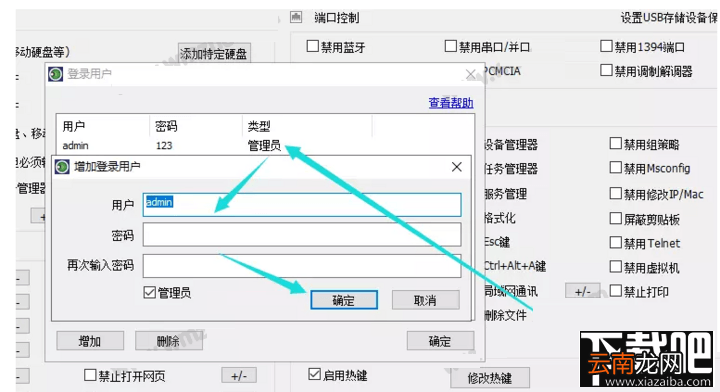Check 禁用组策略 option
The width and height of the screenshot is (720, 392).
[x=615, y=144]
